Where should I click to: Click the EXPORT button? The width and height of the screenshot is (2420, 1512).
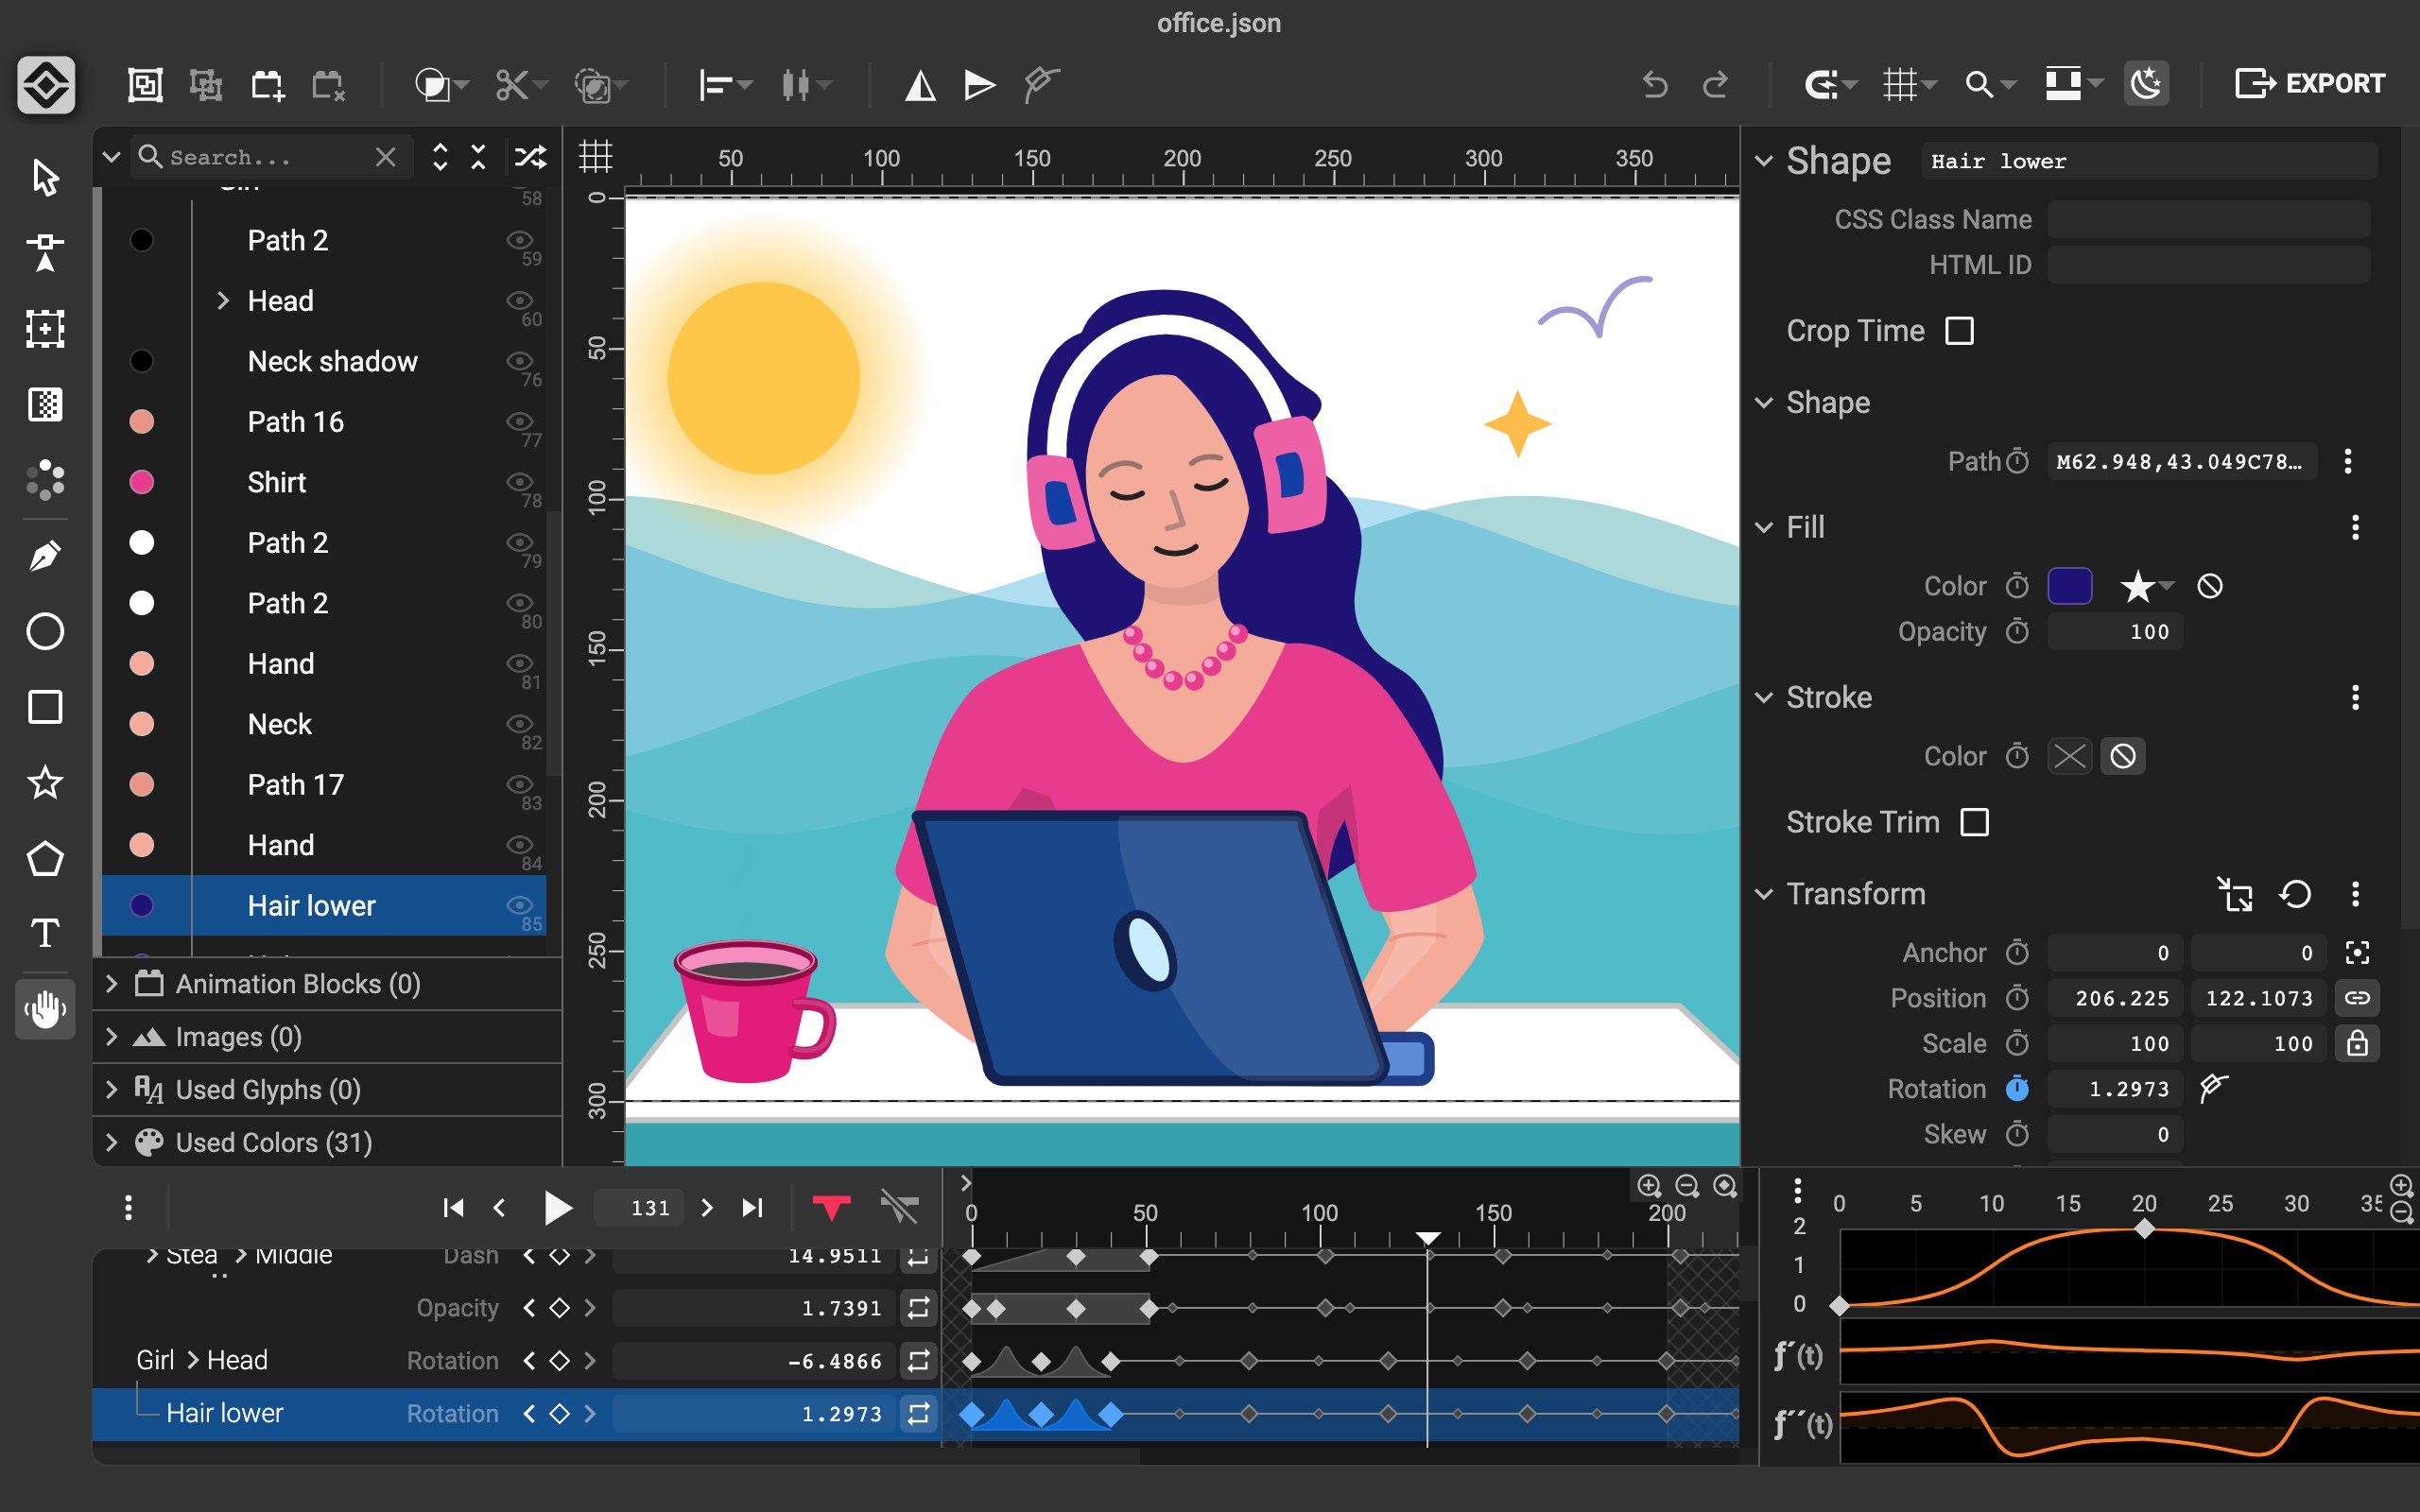[2311, 82]
